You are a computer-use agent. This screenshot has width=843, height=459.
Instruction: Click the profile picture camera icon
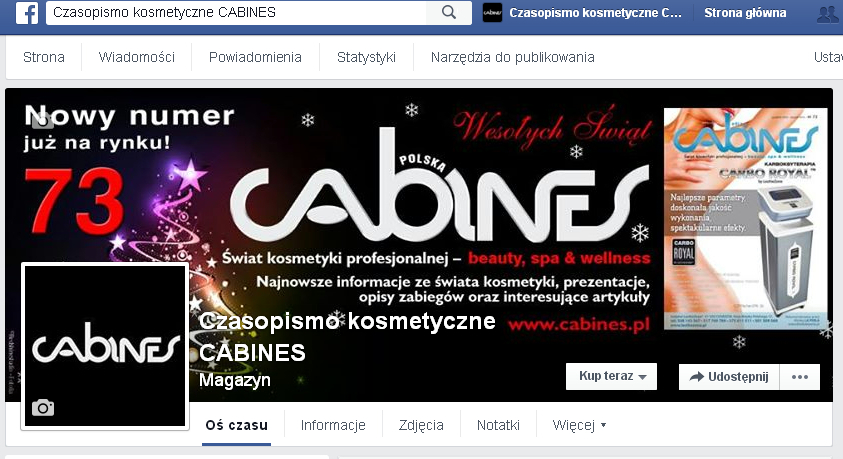coord(43,408)
